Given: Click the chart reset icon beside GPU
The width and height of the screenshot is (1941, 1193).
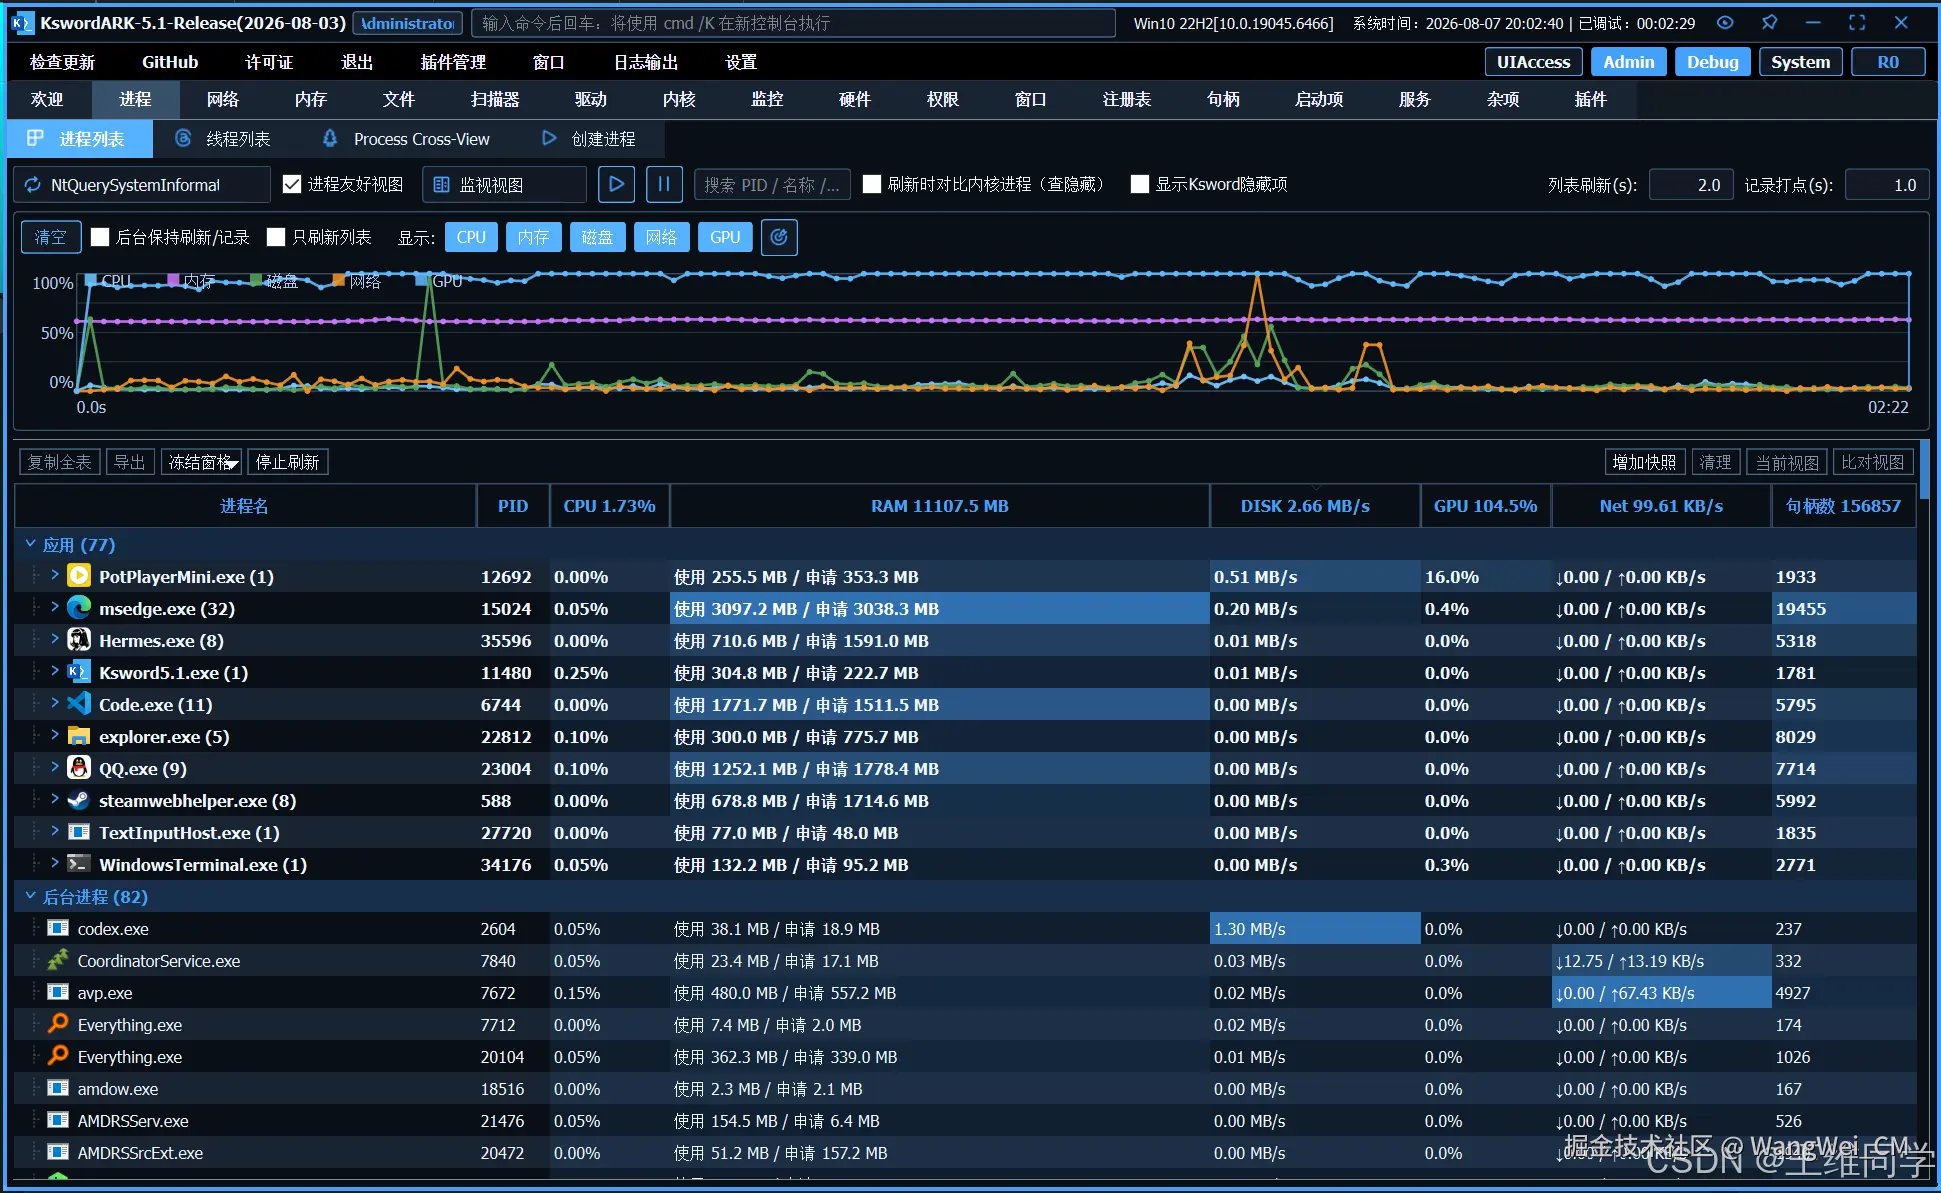Looking at the screenshot, I should [779, 237].
